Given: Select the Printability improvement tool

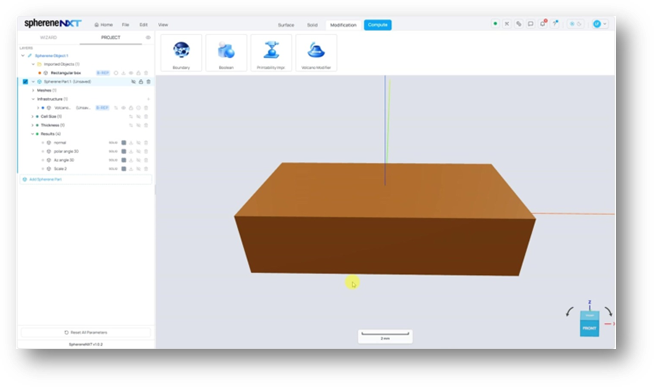Looking at the screenshot, I should tap(271, 53).
